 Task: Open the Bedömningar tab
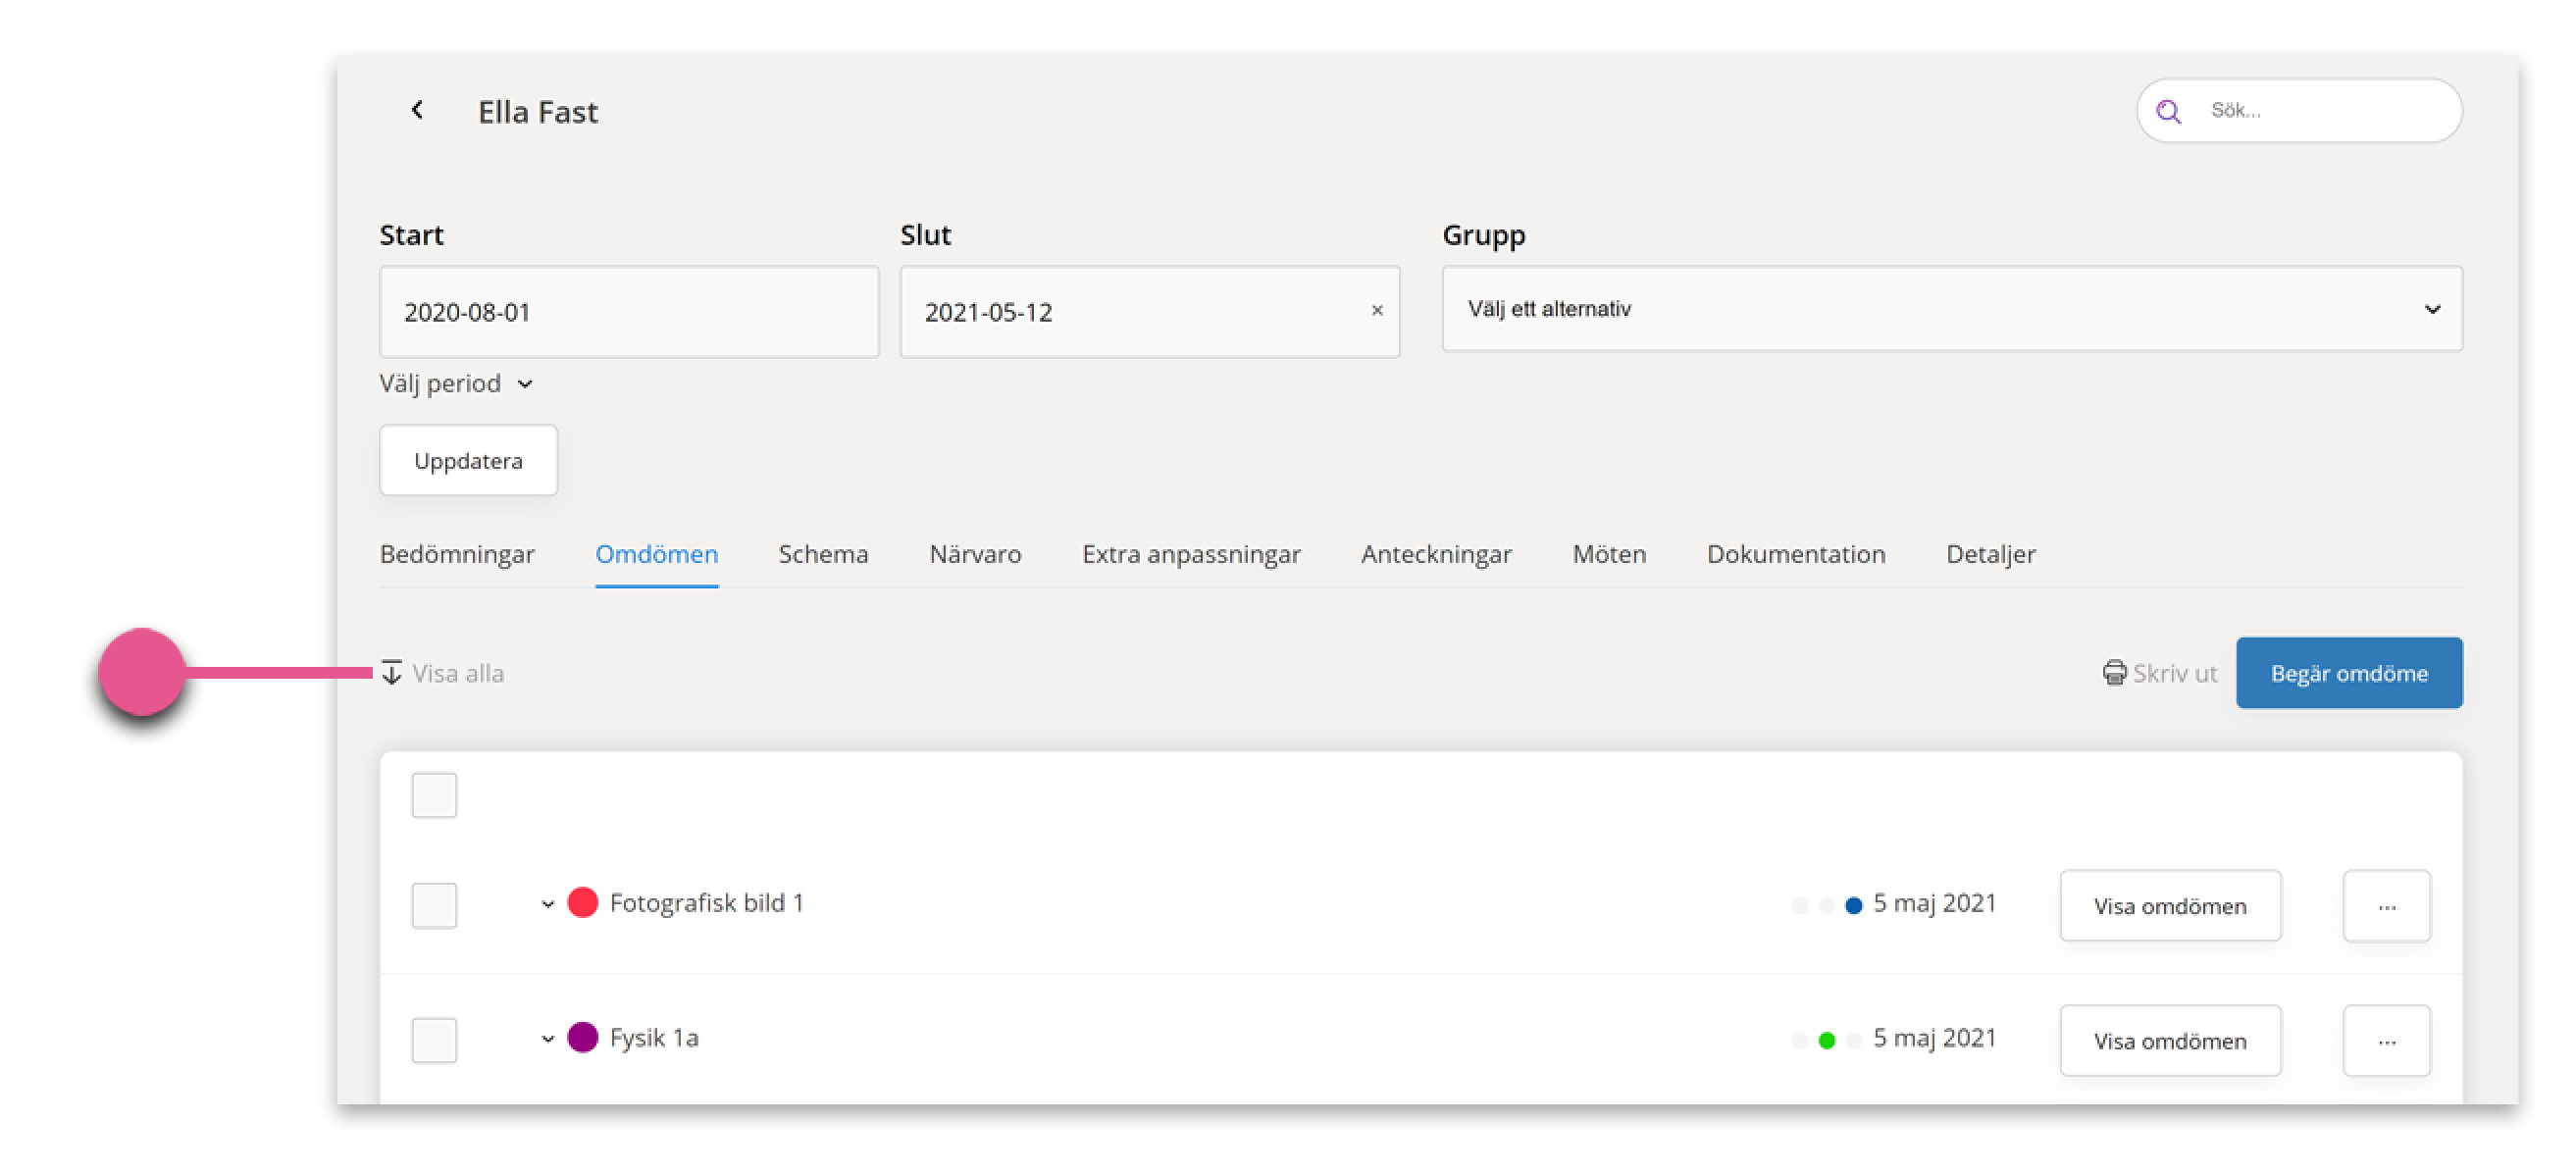click(457, 553)
